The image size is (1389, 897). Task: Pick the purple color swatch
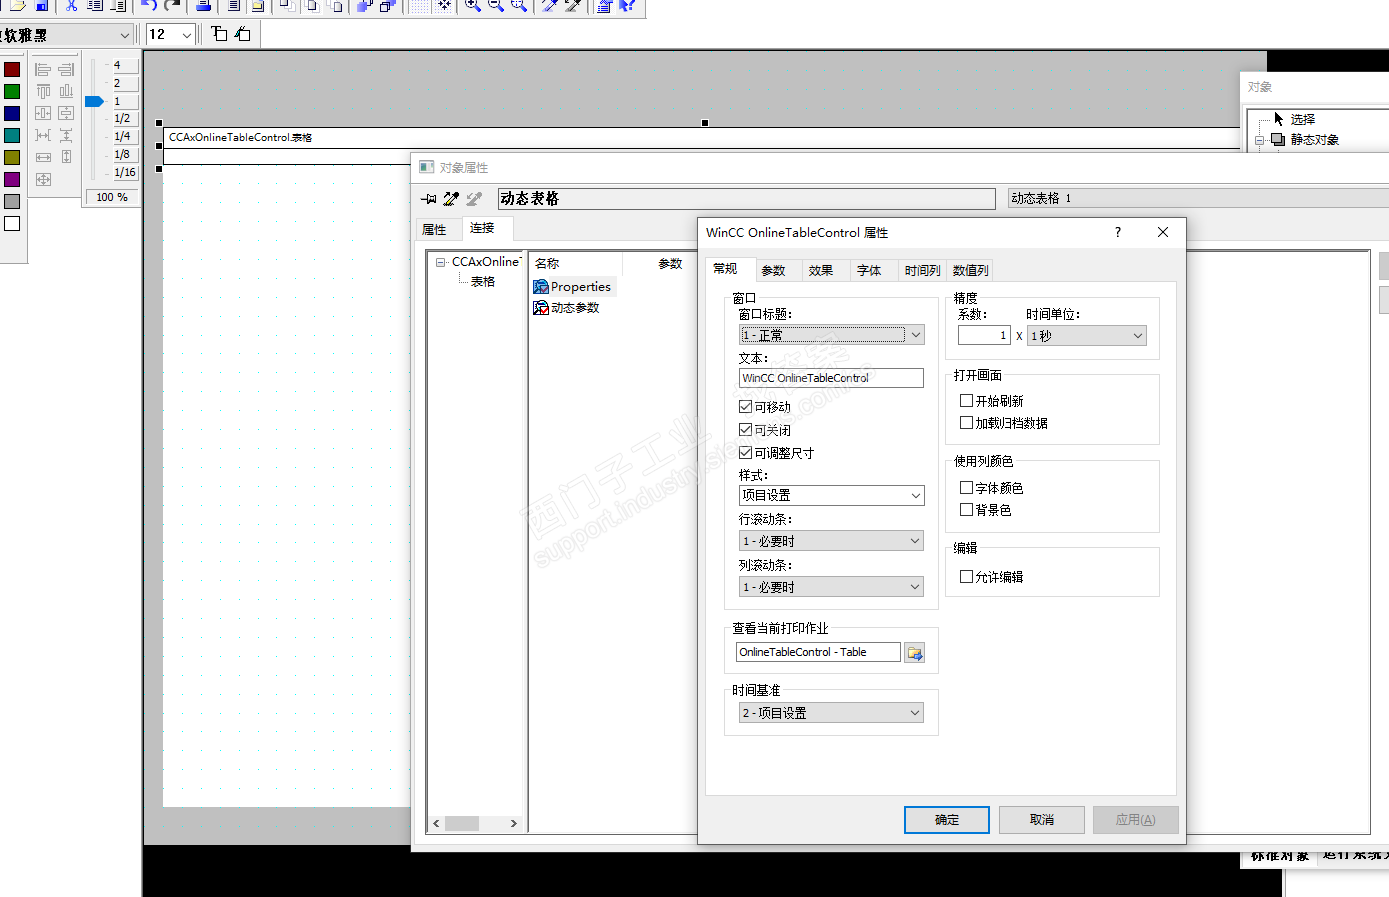12,180
